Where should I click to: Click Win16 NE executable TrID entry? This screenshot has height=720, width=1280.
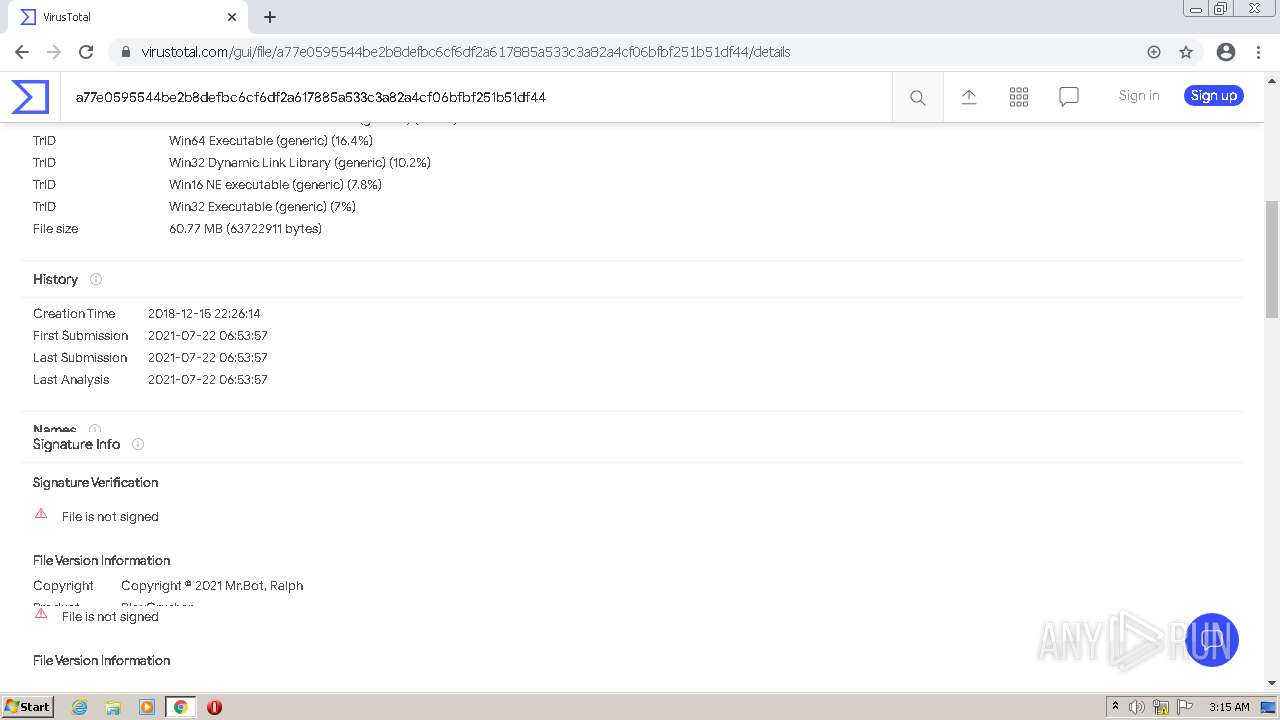point(275,185)
